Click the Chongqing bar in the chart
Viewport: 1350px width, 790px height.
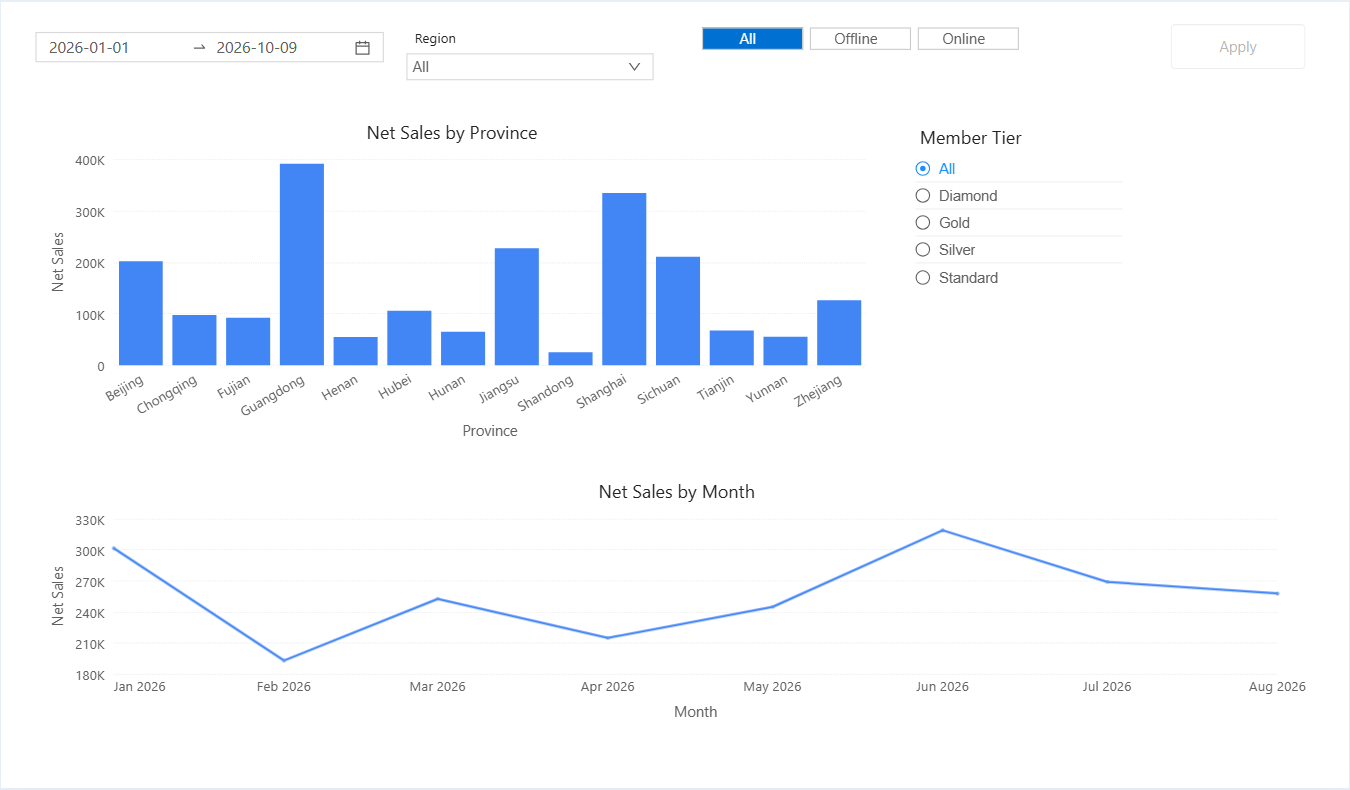coord(194,340)
